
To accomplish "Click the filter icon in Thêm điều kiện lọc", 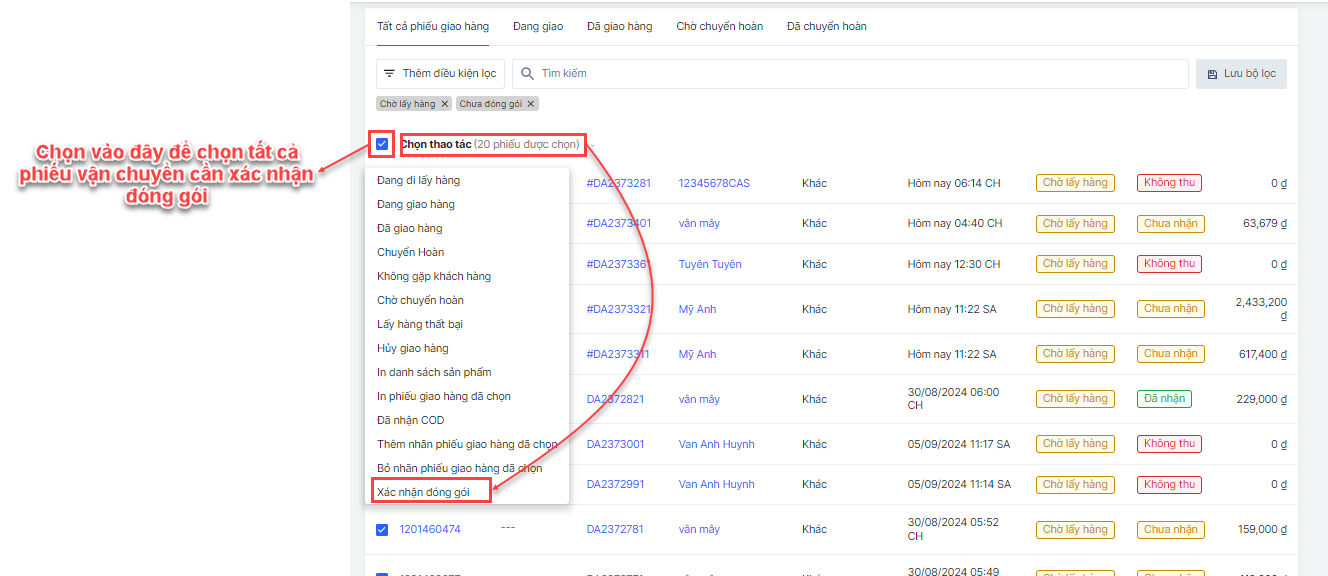I will 389,74.
